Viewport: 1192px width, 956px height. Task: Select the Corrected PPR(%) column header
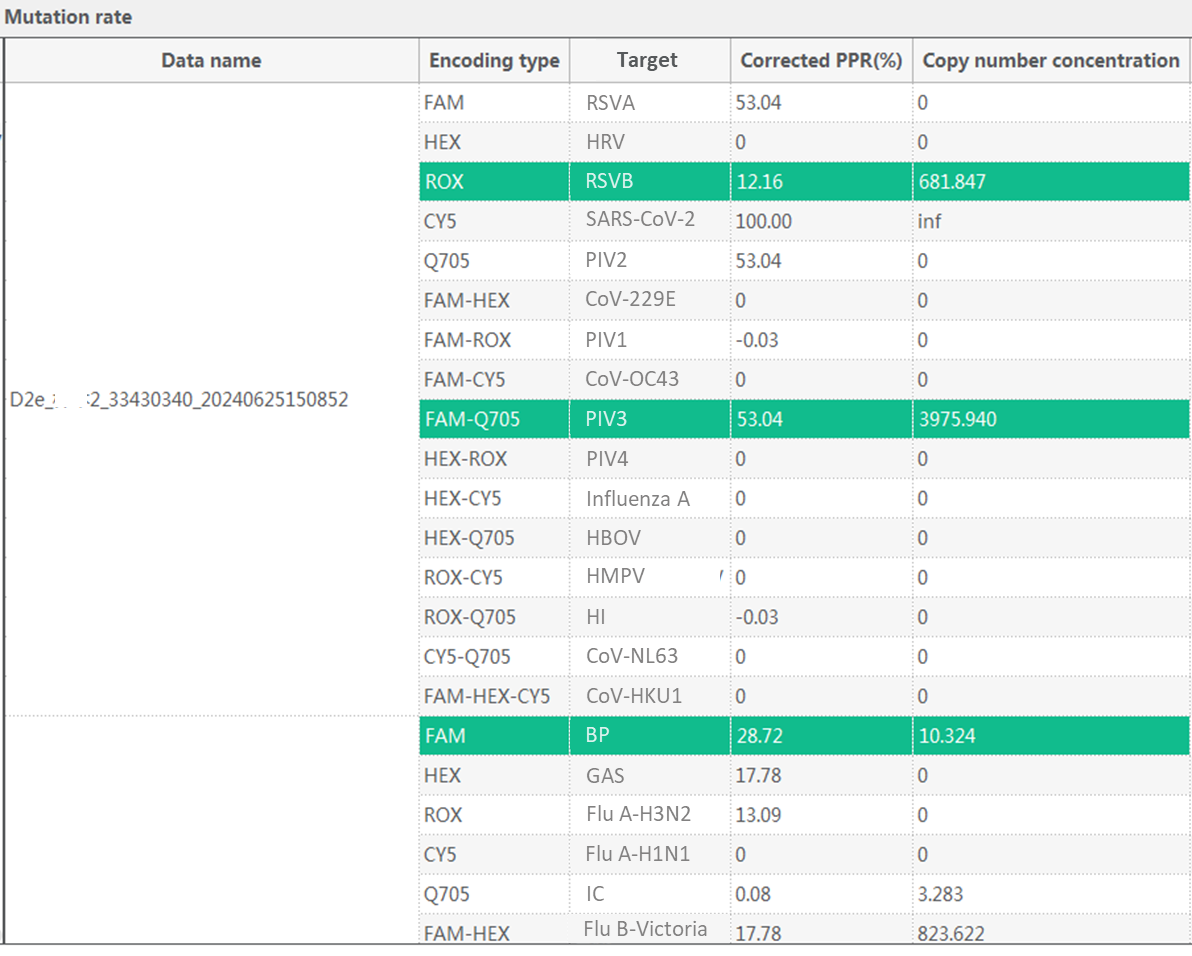[x=821, y=61]
